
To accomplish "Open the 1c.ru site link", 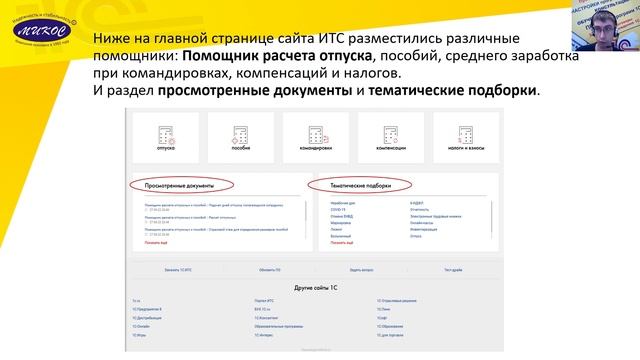I will 136,301.
